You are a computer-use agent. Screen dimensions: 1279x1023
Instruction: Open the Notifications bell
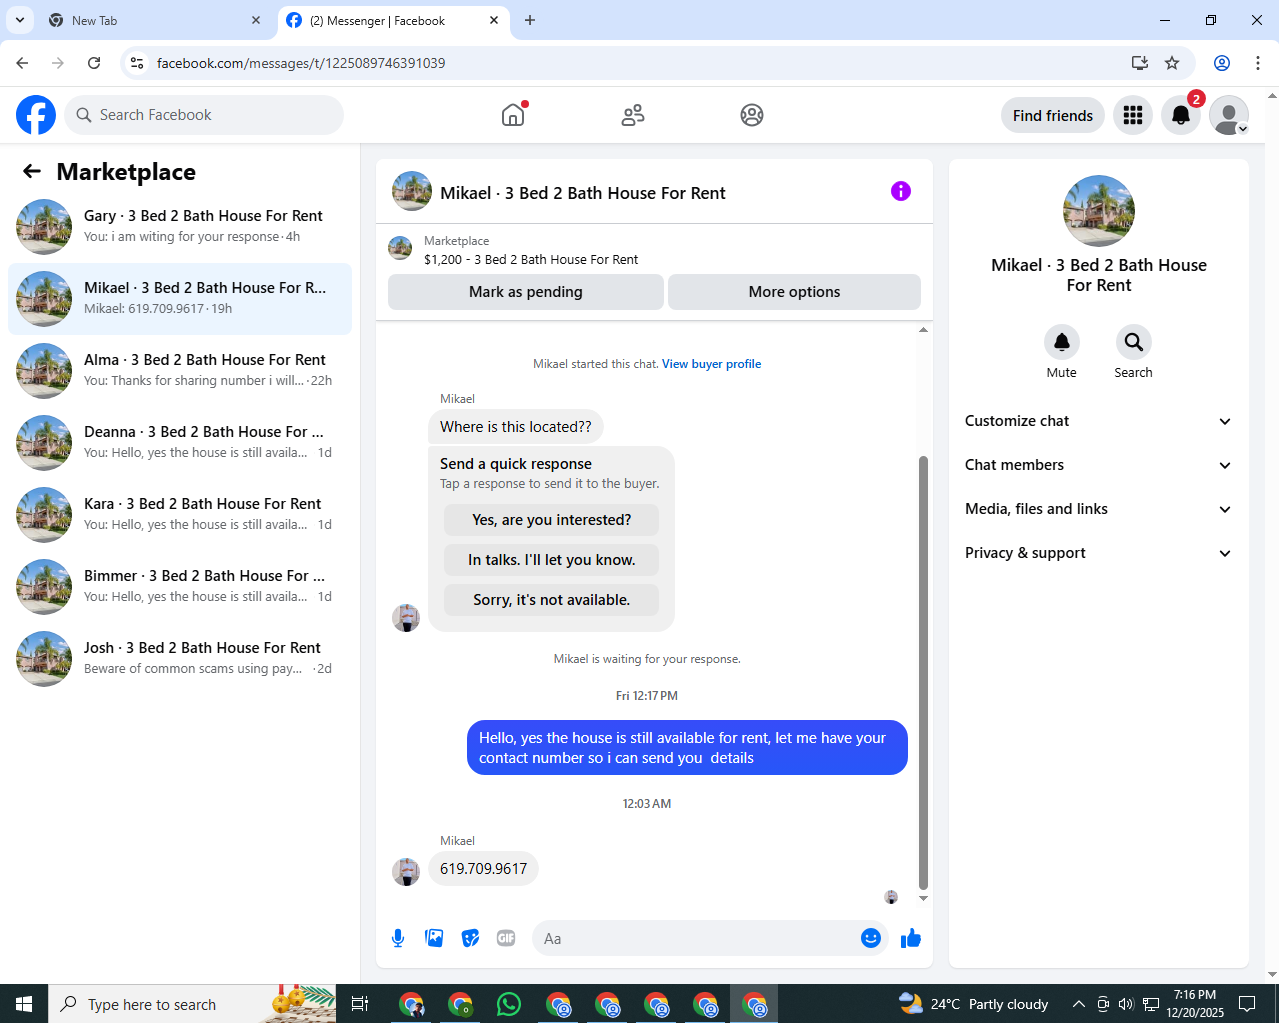point(1181,115)
